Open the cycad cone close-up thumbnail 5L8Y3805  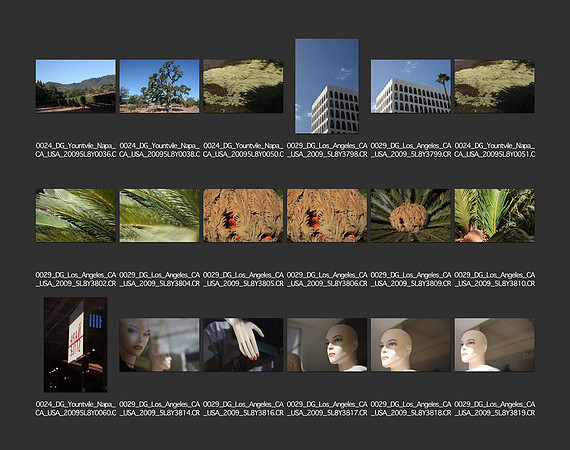243,215
